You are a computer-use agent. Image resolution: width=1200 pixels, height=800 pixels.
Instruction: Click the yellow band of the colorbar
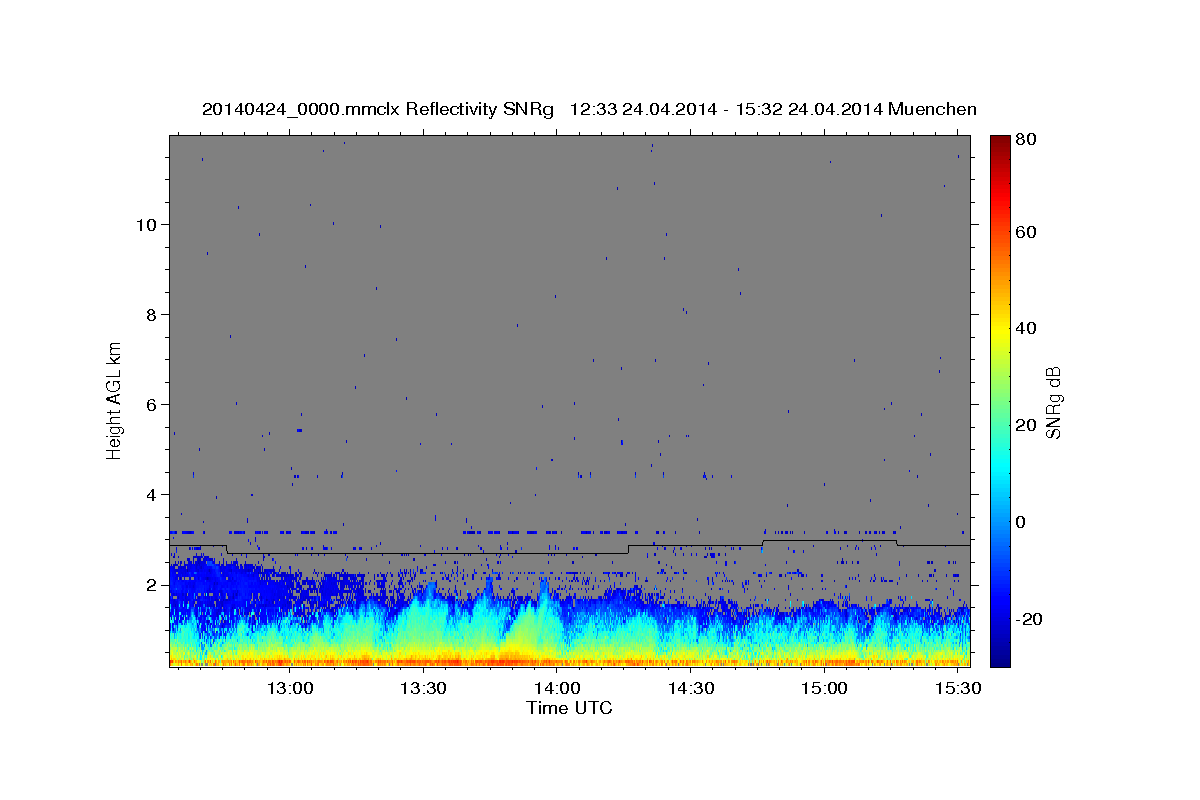(999, 333)
